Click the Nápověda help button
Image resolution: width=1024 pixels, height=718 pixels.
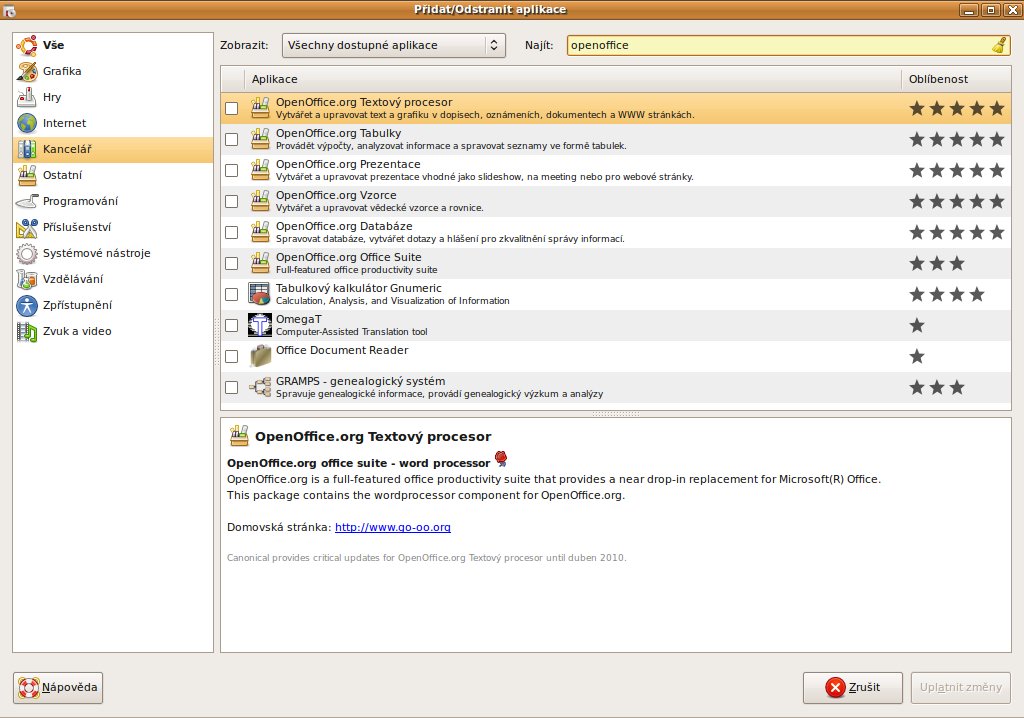coord(58,687)
